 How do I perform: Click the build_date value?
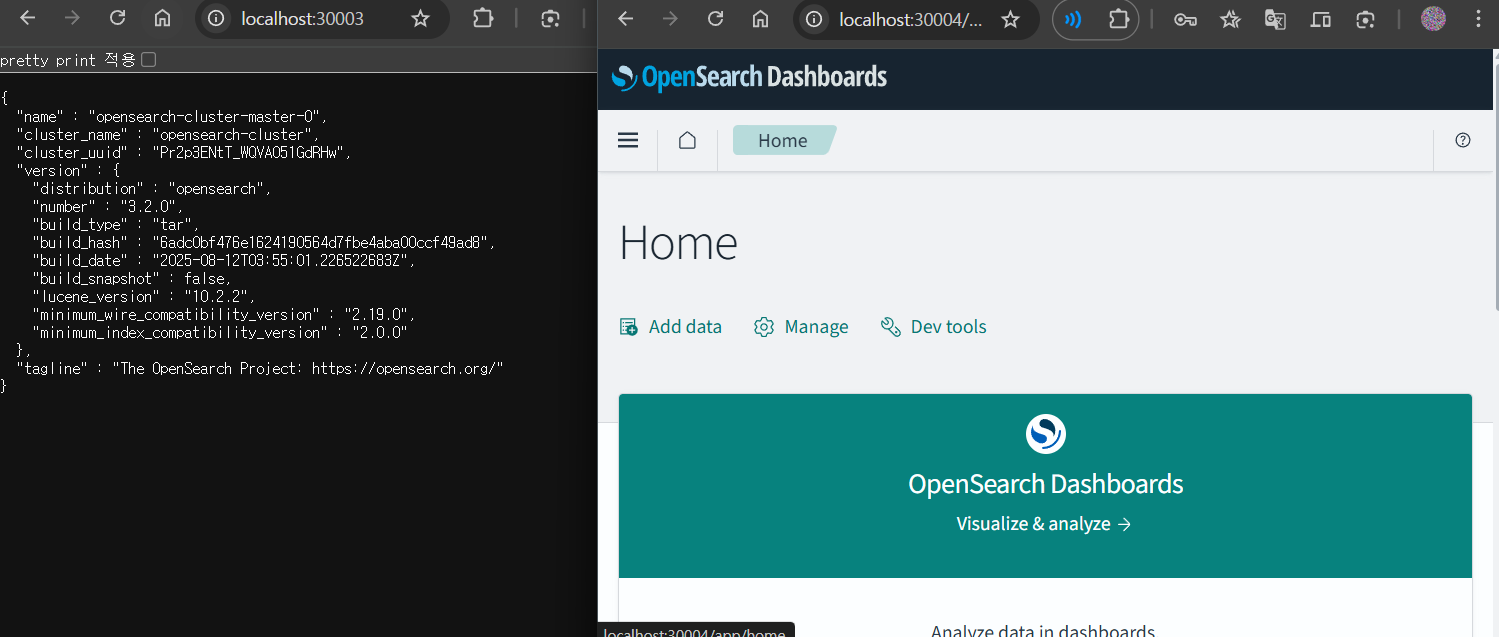(283, 260)
